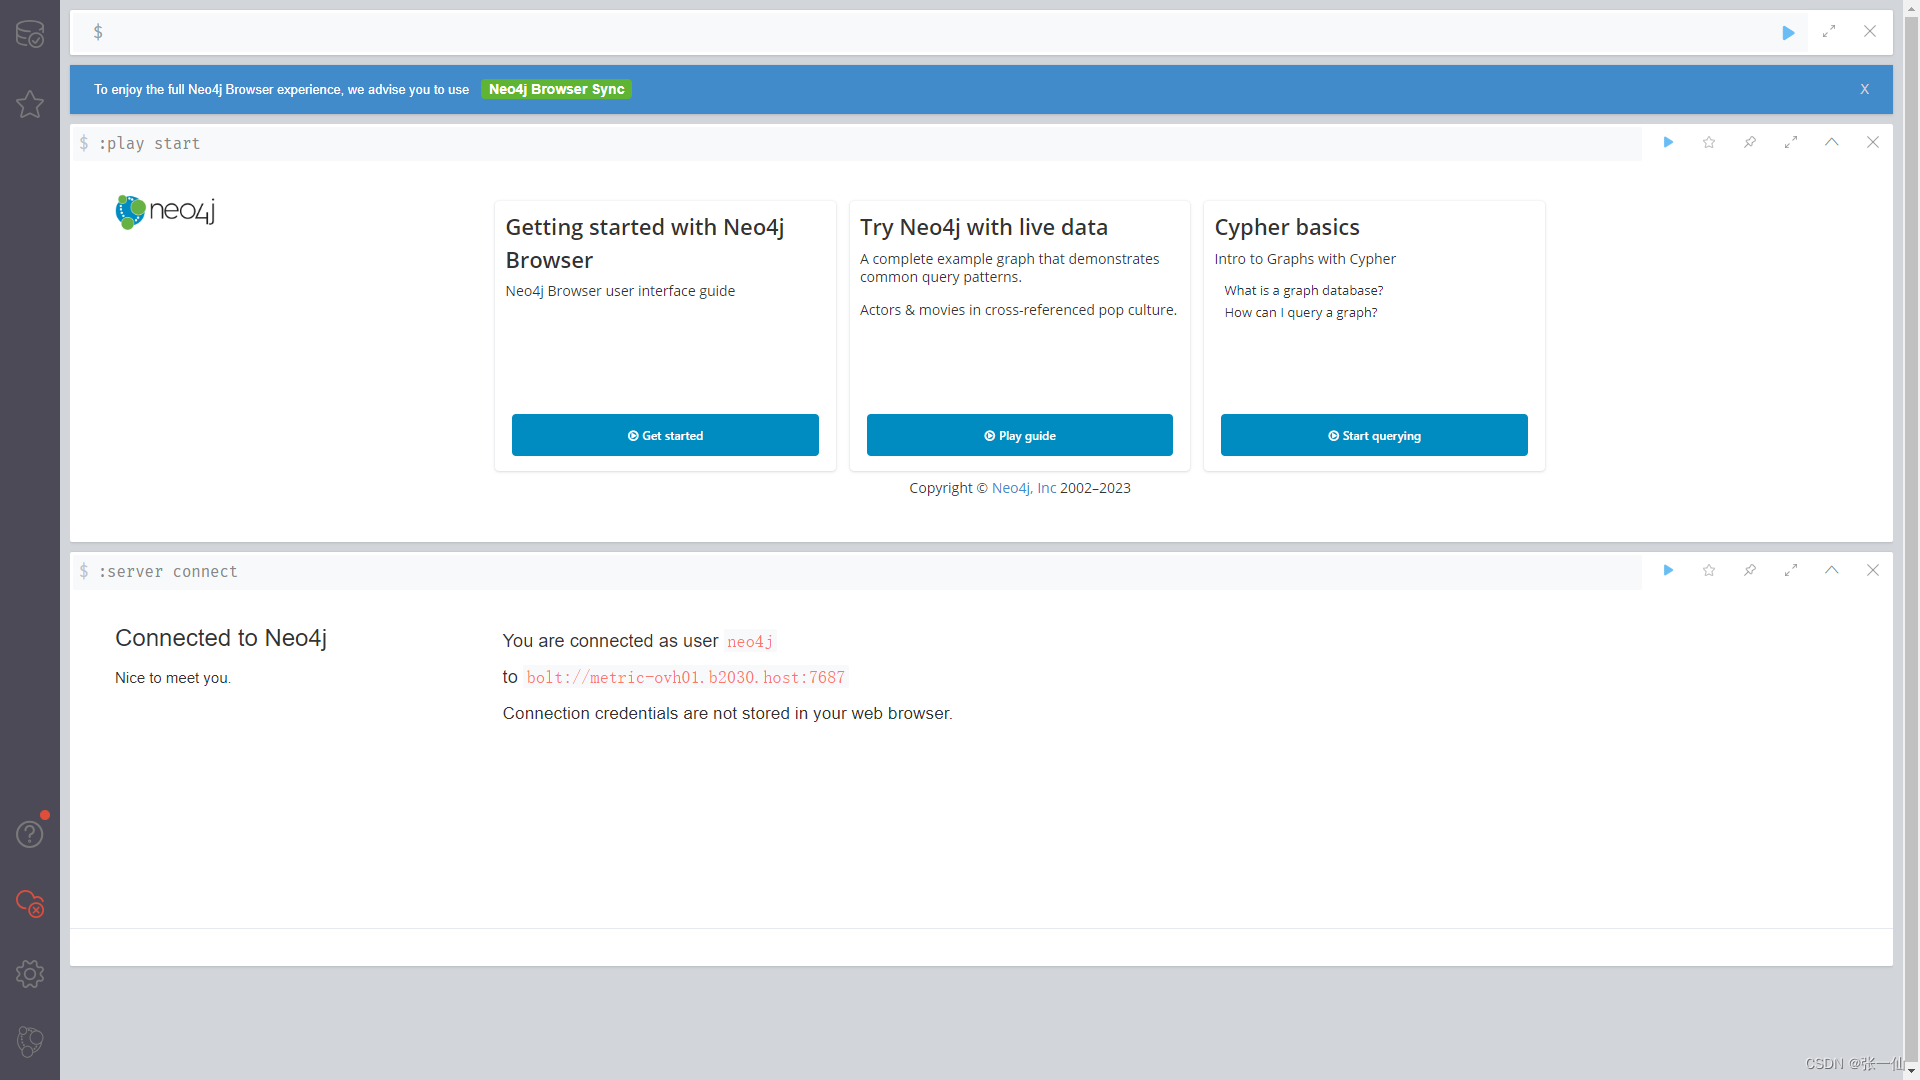Focus the top Cypher command input
Viewport: 1920px width, 1080px height.
900,33
